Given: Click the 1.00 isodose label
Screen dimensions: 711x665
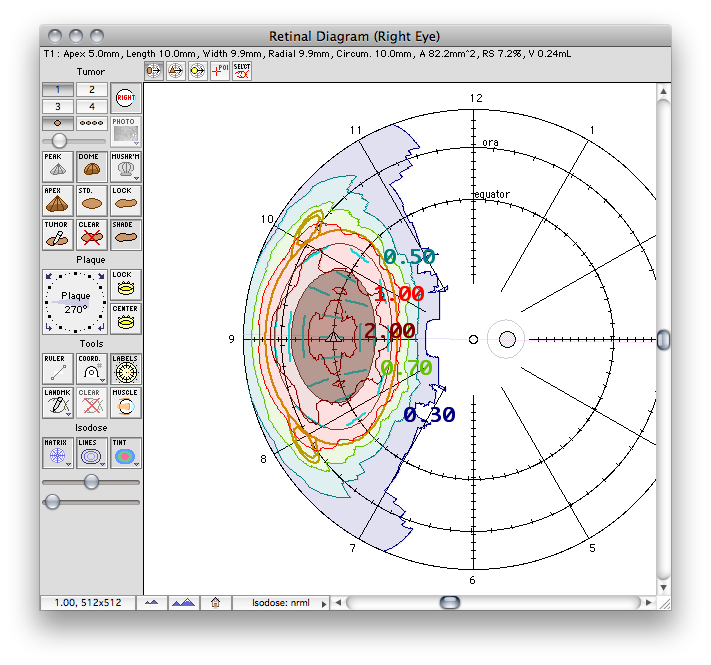Looking at the screenshot, I should coord(399,294).
